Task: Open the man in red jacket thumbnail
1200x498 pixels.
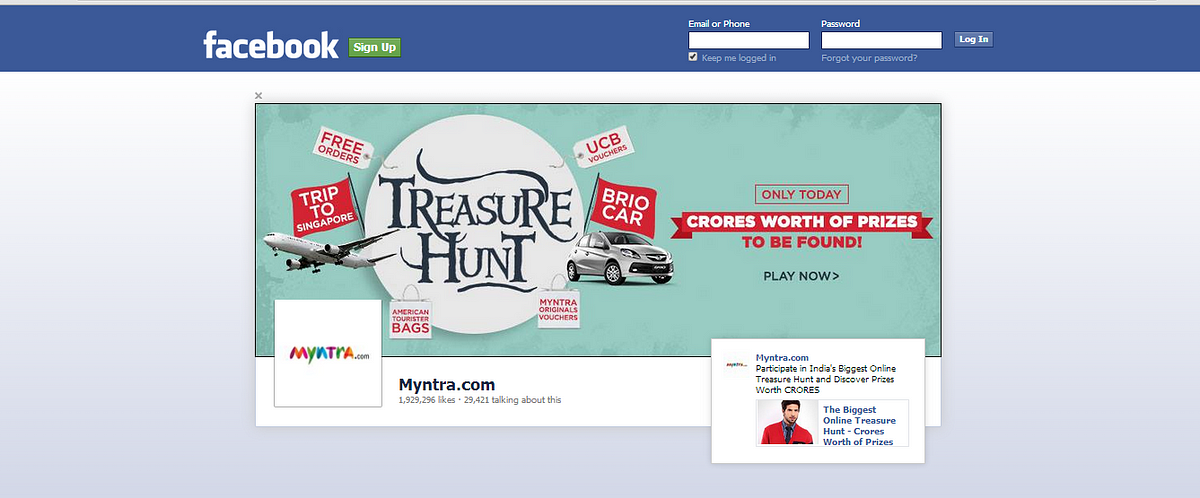Action: click(x=787, y=423)
